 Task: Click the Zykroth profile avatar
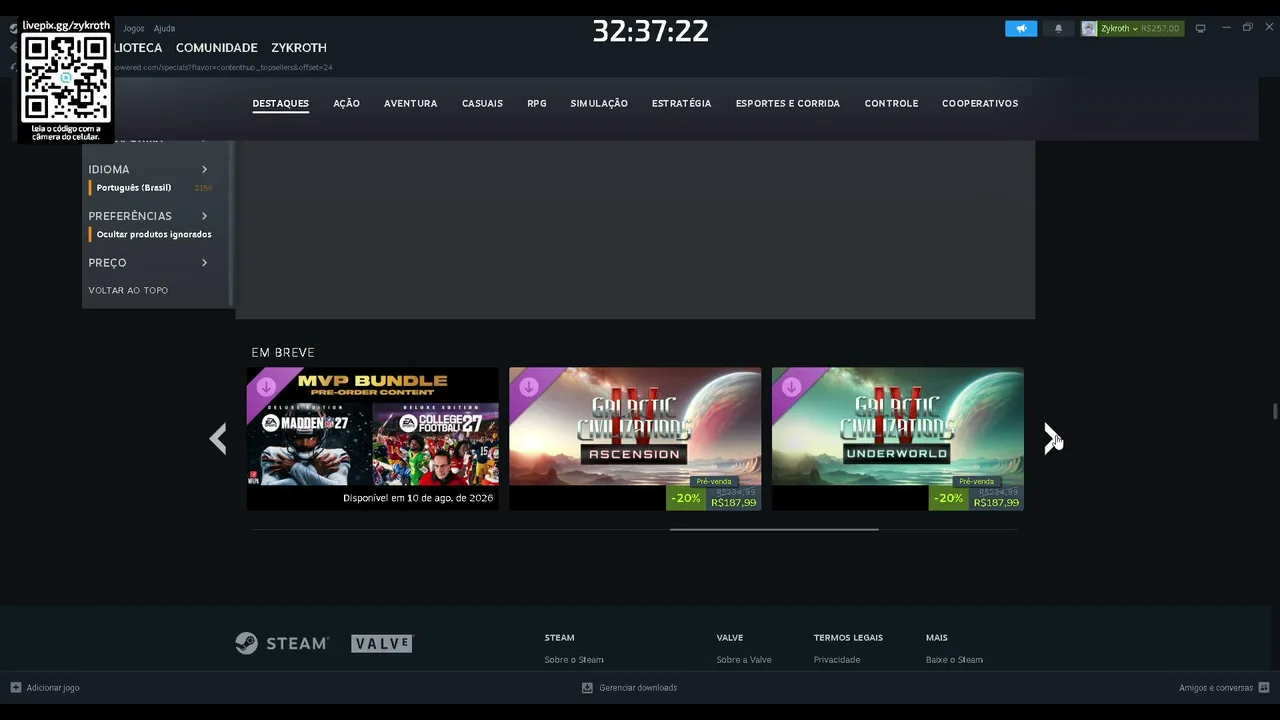(x=1089, y=29)
